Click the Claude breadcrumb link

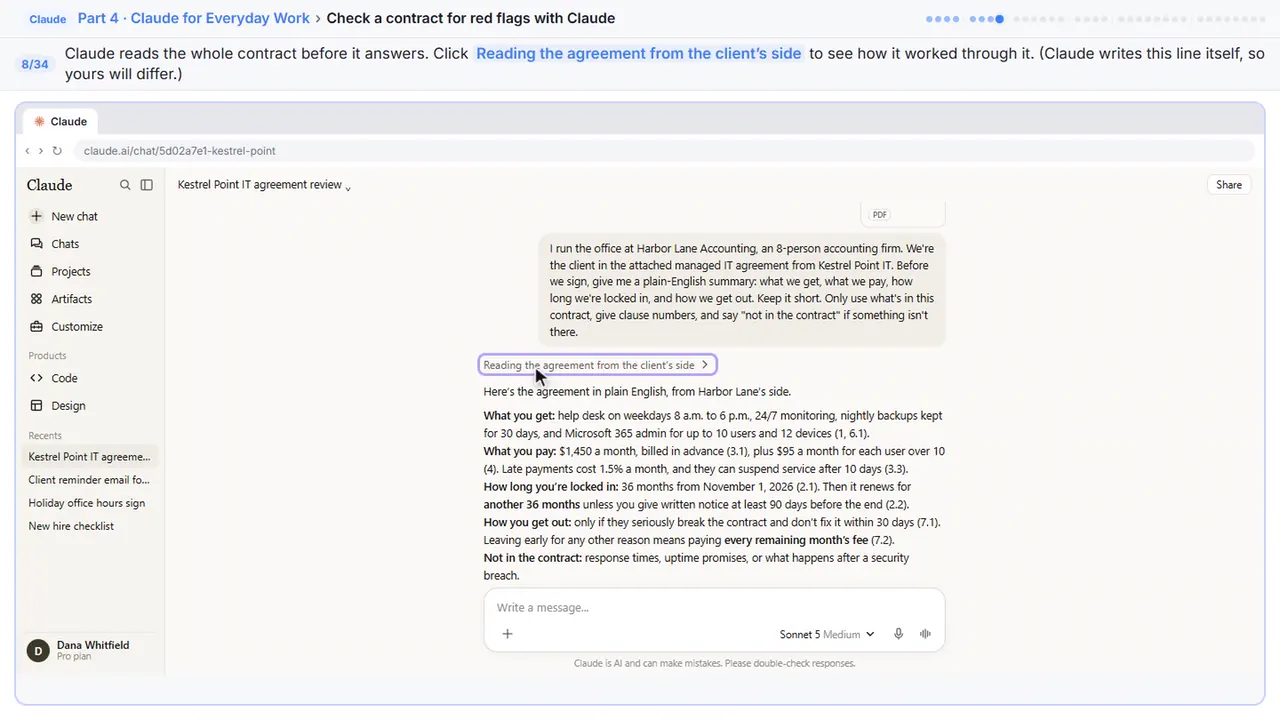click(x=48, y=19)
